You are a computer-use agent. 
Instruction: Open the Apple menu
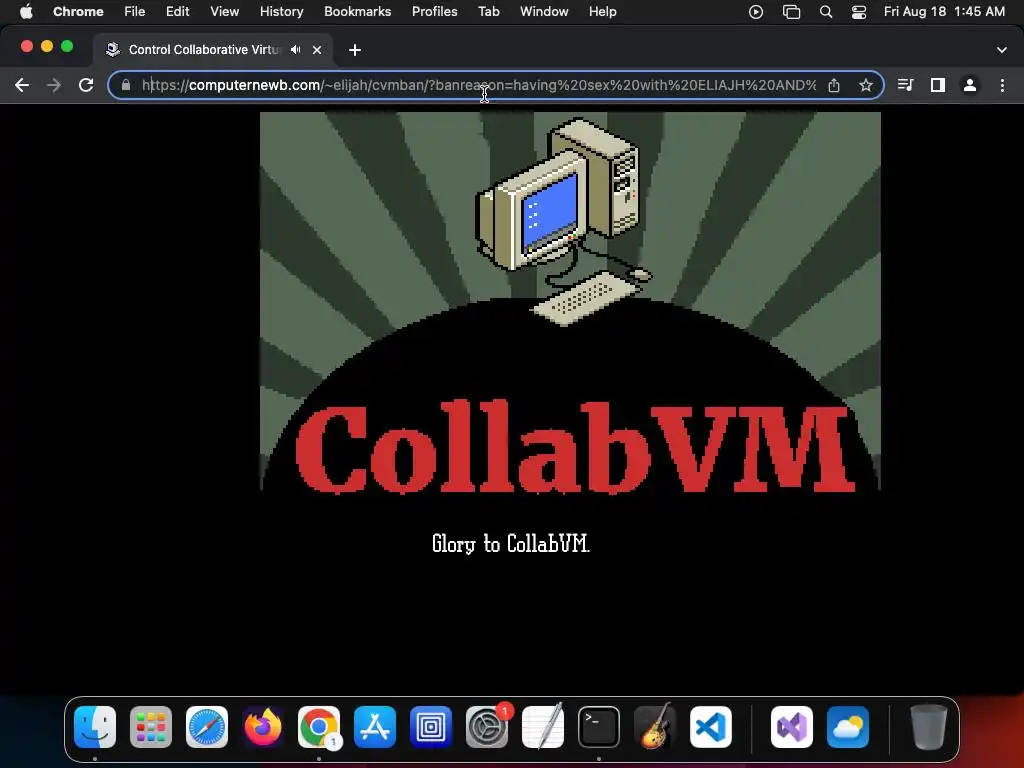point(26,12)
